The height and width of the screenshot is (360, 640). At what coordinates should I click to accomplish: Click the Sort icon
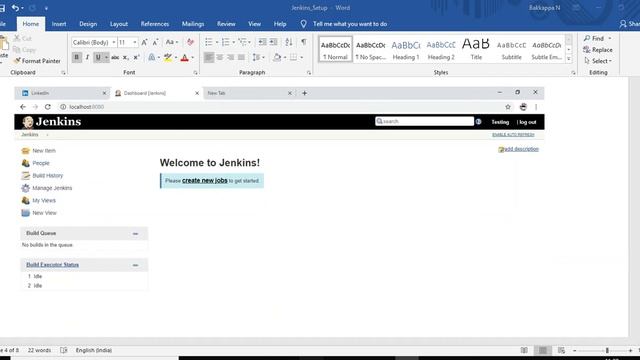pos(289,42)
